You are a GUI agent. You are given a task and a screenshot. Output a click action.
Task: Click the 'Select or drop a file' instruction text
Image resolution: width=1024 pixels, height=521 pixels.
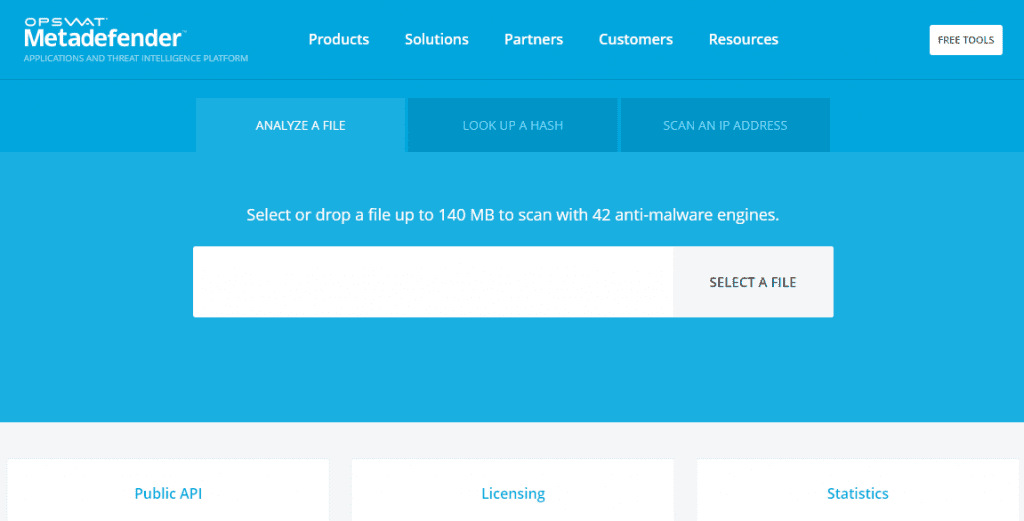513,215
